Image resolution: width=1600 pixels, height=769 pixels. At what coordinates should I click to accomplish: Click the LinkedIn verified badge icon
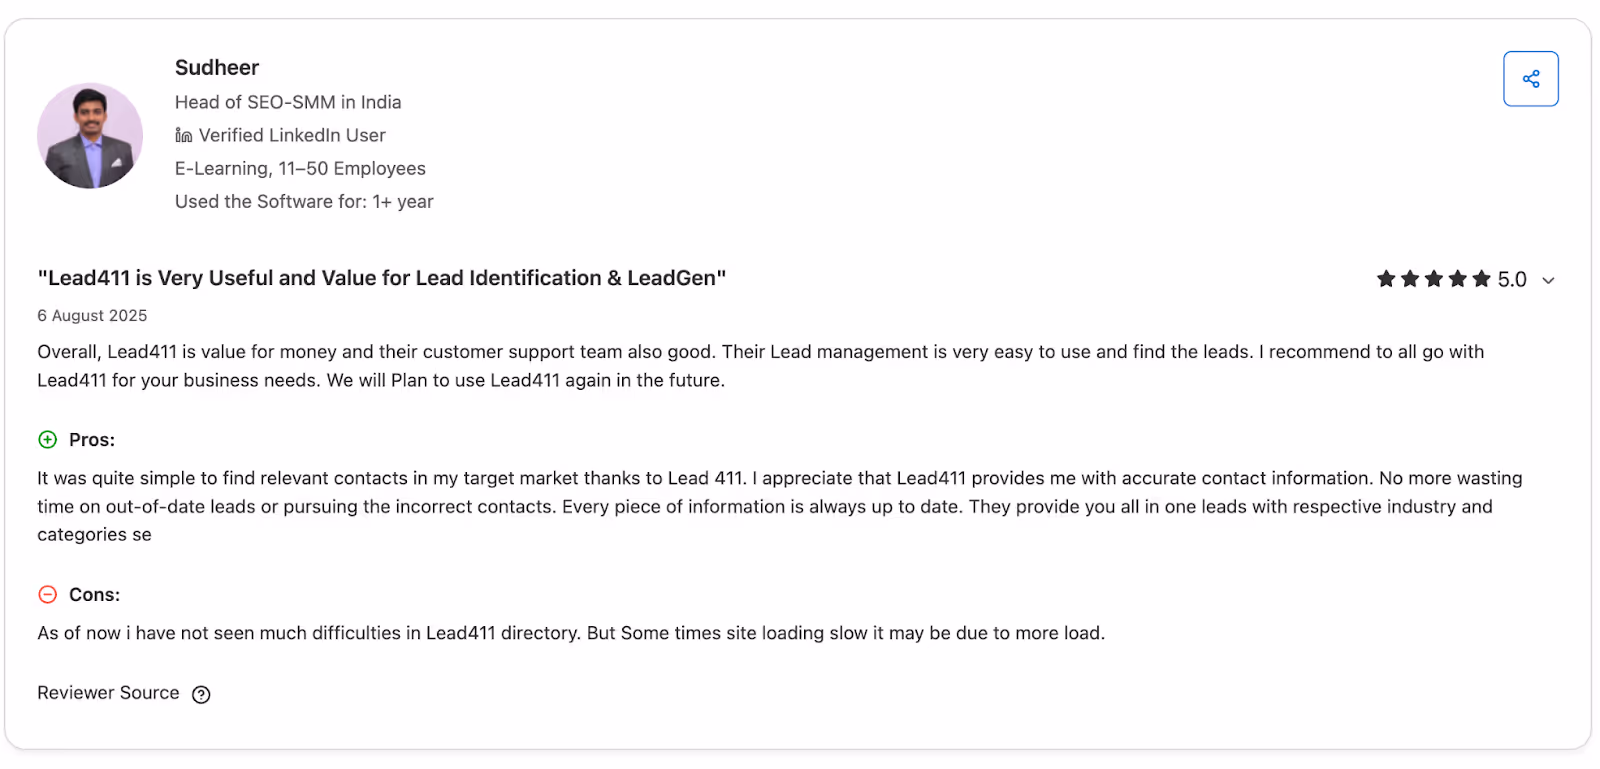click(183, 135)
